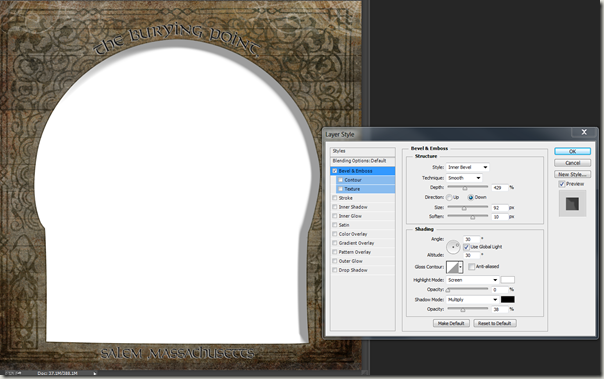Click the Cancel button
This screenshot has height=379, width=604.
point(572,163)
